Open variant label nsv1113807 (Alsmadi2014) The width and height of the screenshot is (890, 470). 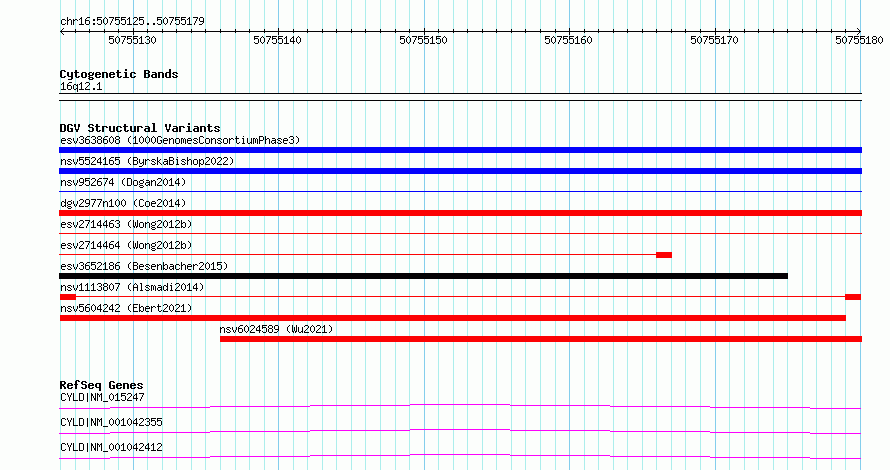coord(132,287)
